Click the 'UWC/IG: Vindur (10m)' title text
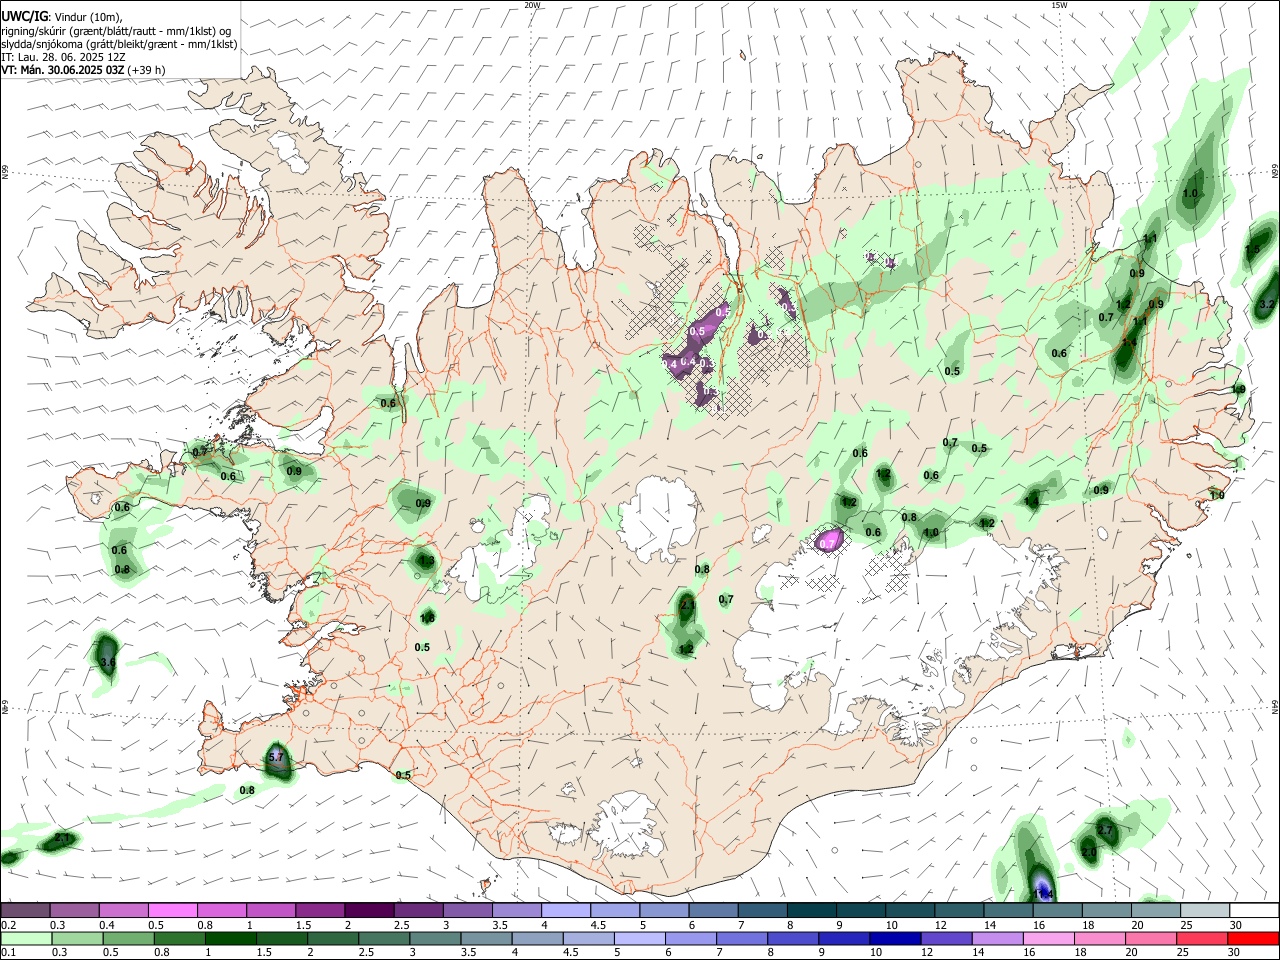Screen dimensions: 1280x960 point(62,16)
